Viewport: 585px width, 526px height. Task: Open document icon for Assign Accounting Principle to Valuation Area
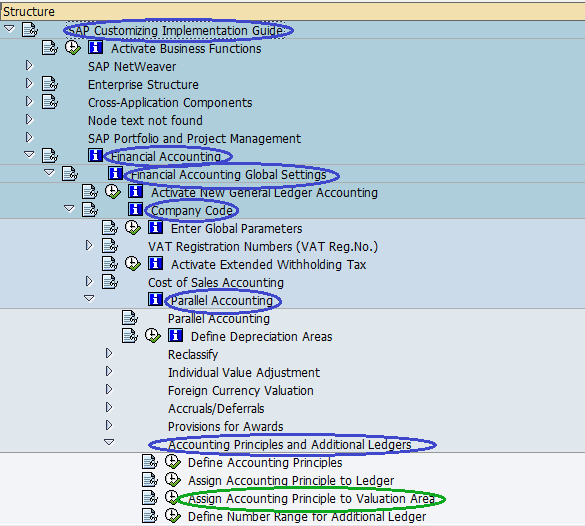(x=150, y=498)
